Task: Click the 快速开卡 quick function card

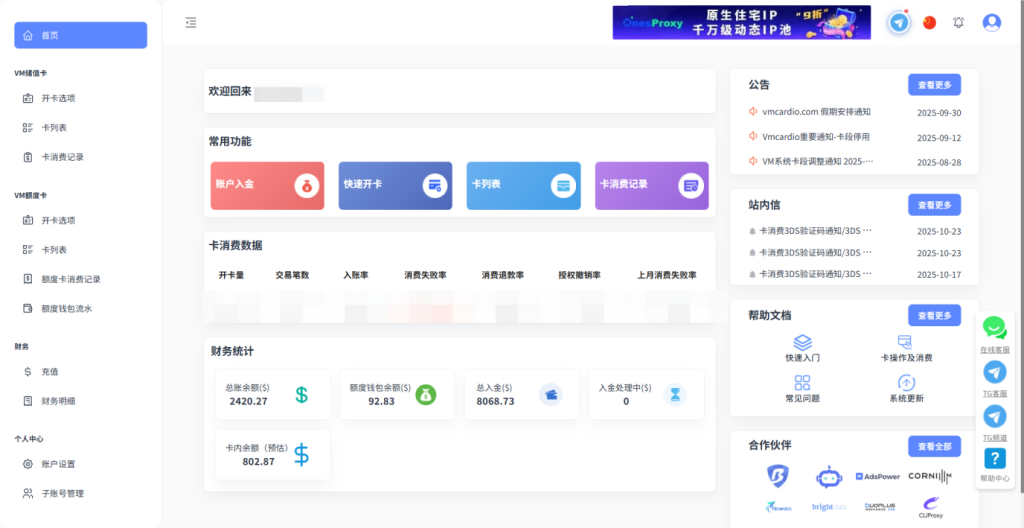Action: pos(395,185)
